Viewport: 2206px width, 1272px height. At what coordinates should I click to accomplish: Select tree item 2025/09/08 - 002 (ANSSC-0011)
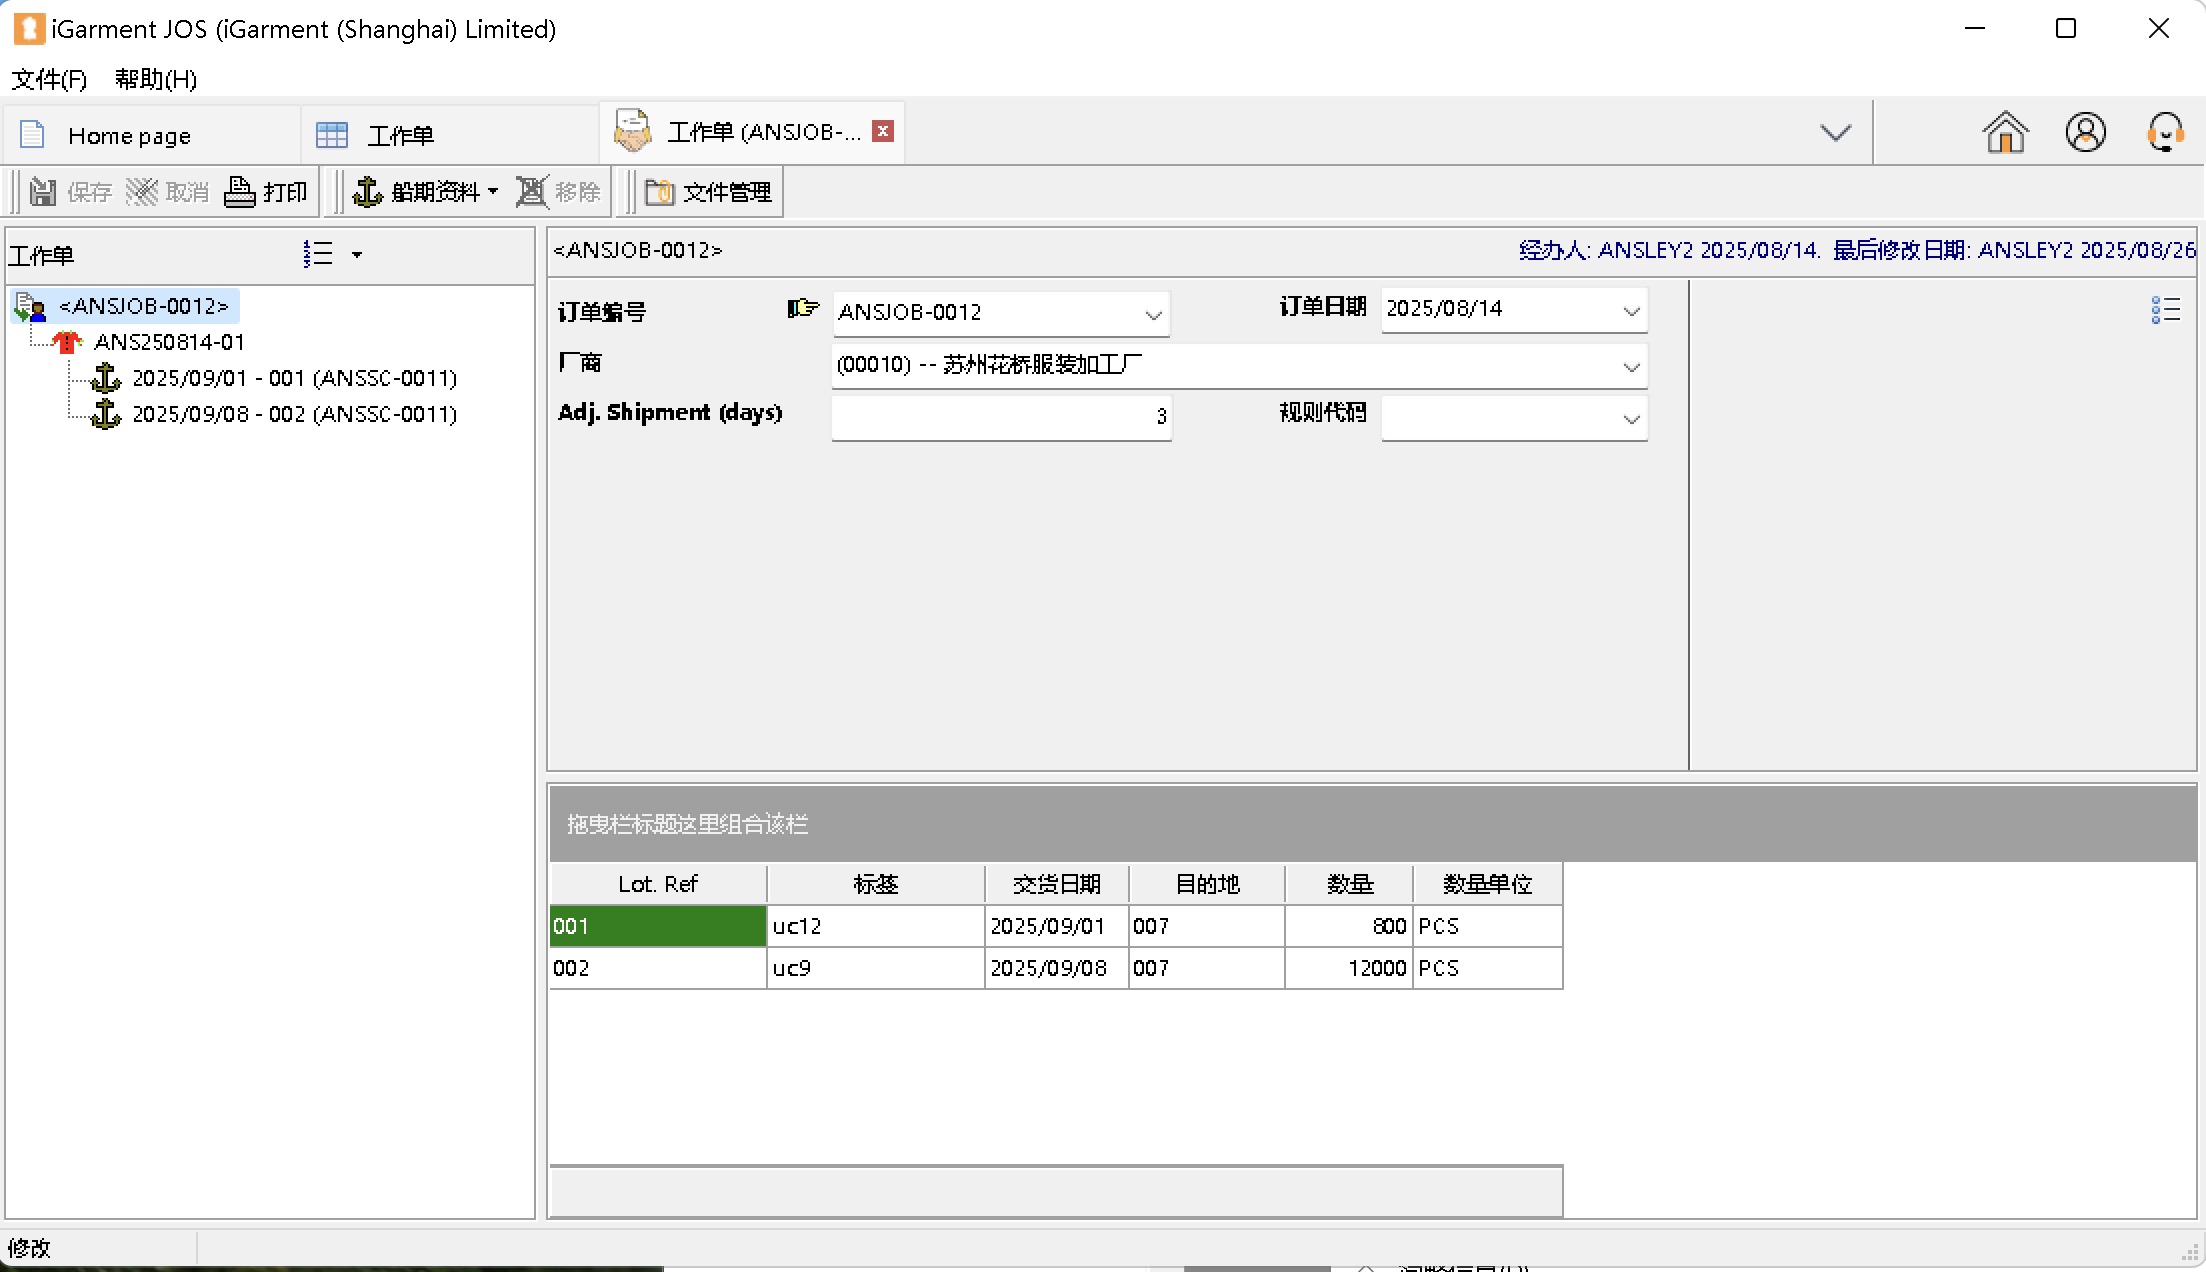[x=294, y=414]
